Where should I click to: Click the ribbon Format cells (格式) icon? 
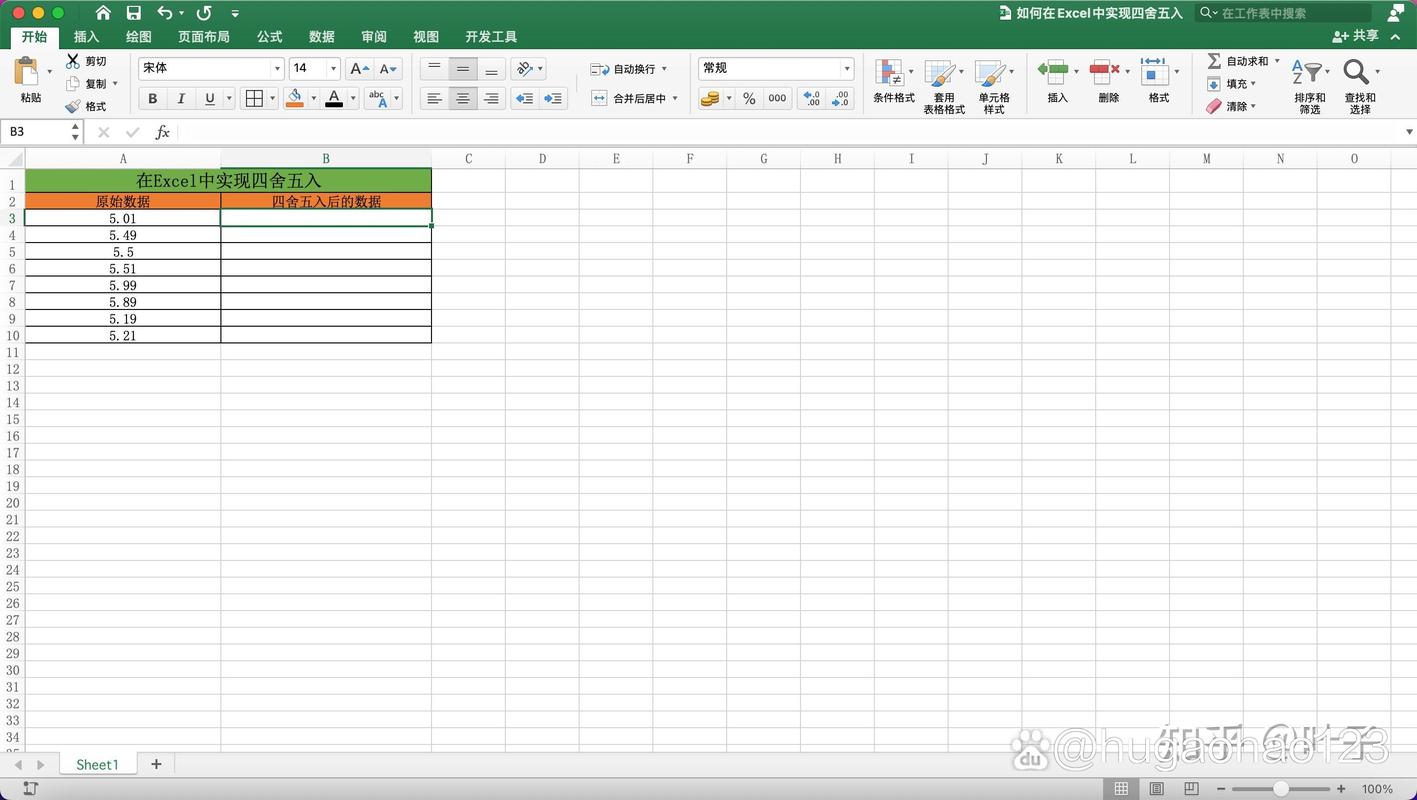[x=1155, y=72]
